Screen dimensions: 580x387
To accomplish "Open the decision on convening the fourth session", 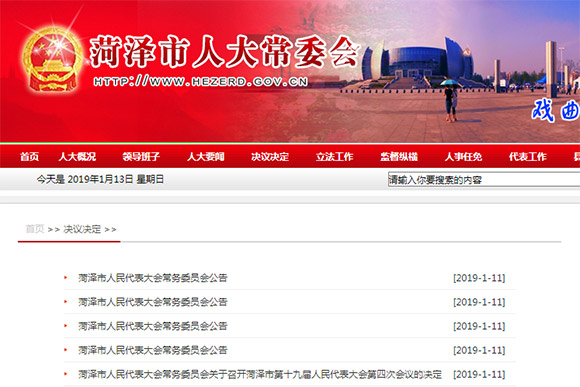I will 260,374.
